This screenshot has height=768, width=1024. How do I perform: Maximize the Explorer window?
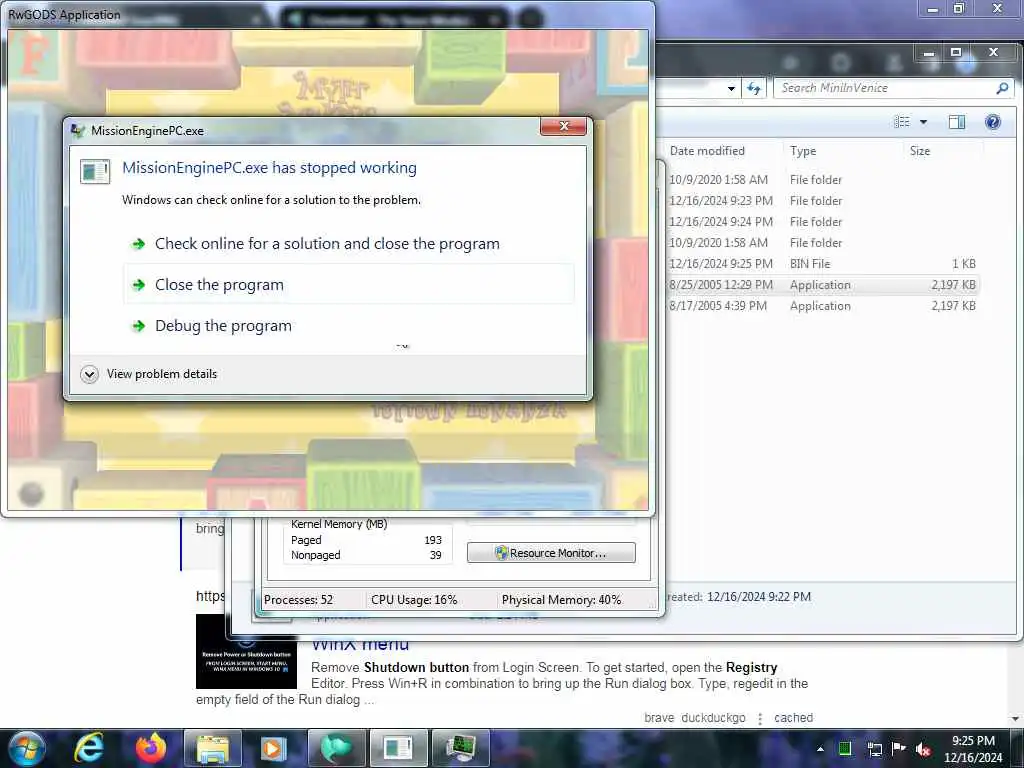click(956, 52)
